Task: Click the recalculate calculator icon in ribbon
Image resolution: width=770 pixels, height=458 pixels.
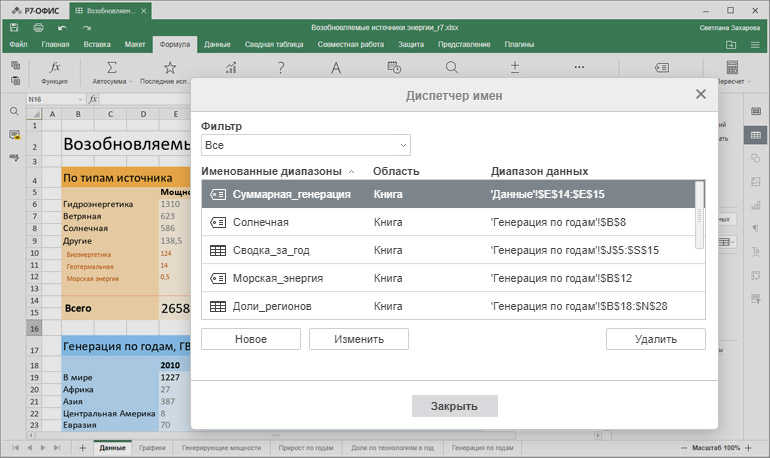Action: click(x=732, y=67)
